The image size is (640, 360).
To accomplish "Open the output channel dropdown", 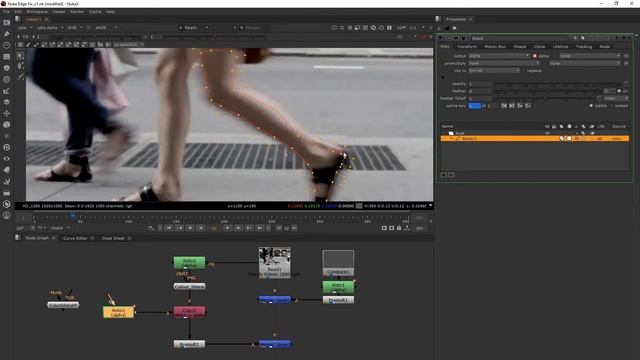I will click(499, 56).
